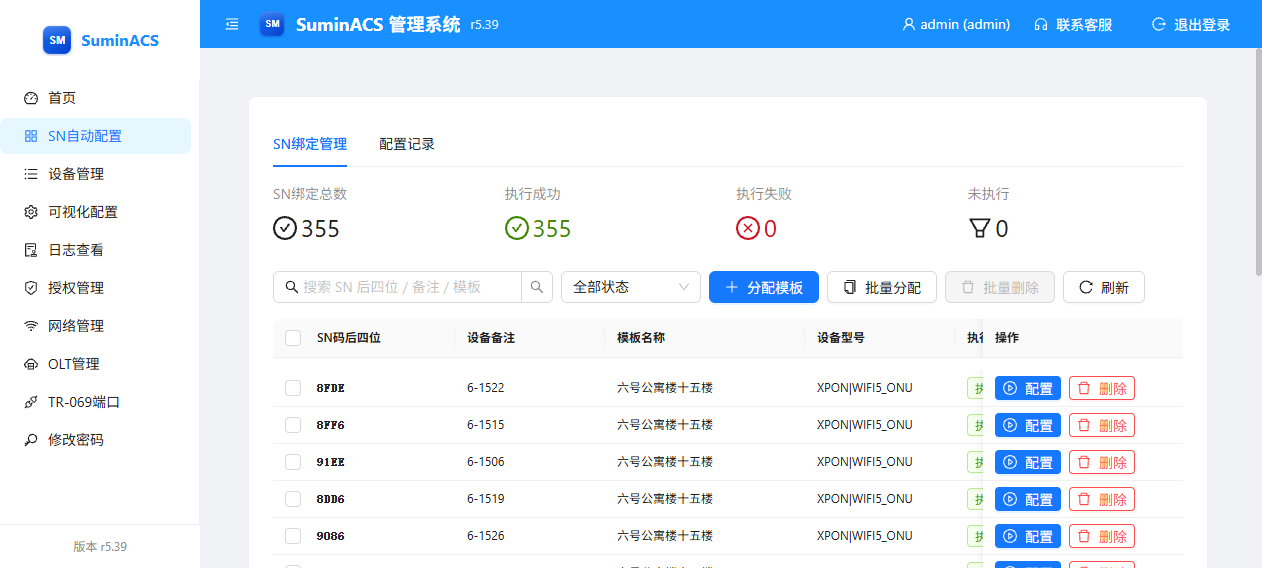Viewport: 1262px width, 568px height.
Task: Click the admin user icon in header
Action: tap(909, 24)
